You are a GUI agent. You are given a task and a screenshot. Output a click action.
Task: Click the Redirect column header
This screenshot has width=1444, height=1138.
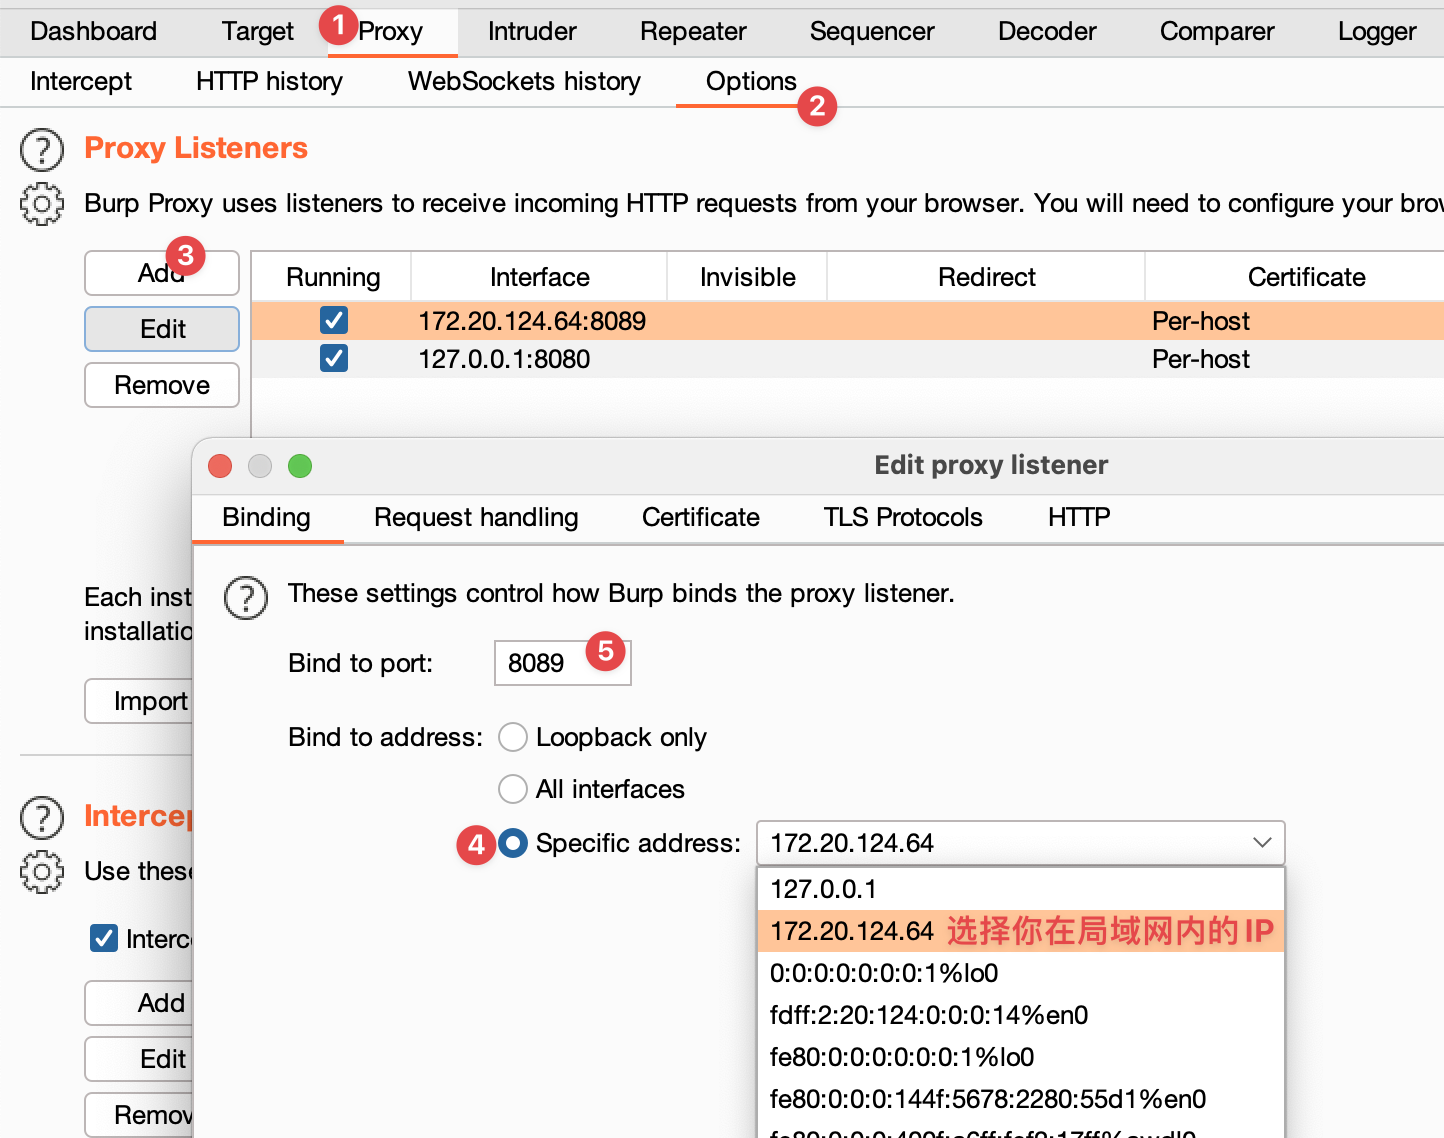(x=986, y=277)
